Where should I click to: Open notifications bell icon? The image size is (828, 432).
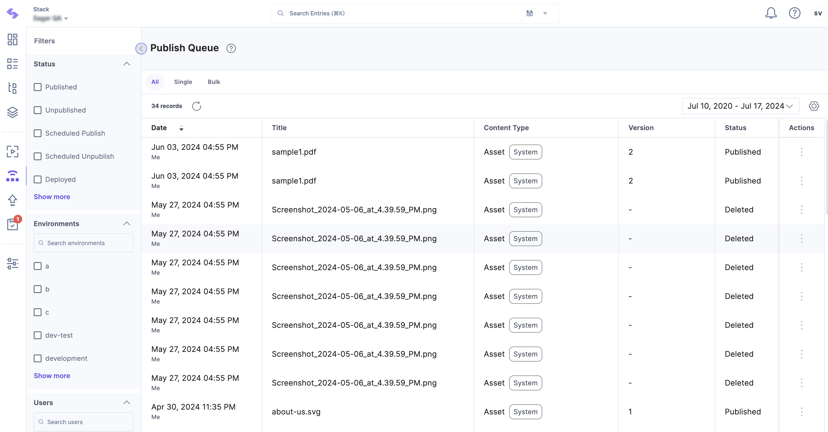click(x=771, y=13)
